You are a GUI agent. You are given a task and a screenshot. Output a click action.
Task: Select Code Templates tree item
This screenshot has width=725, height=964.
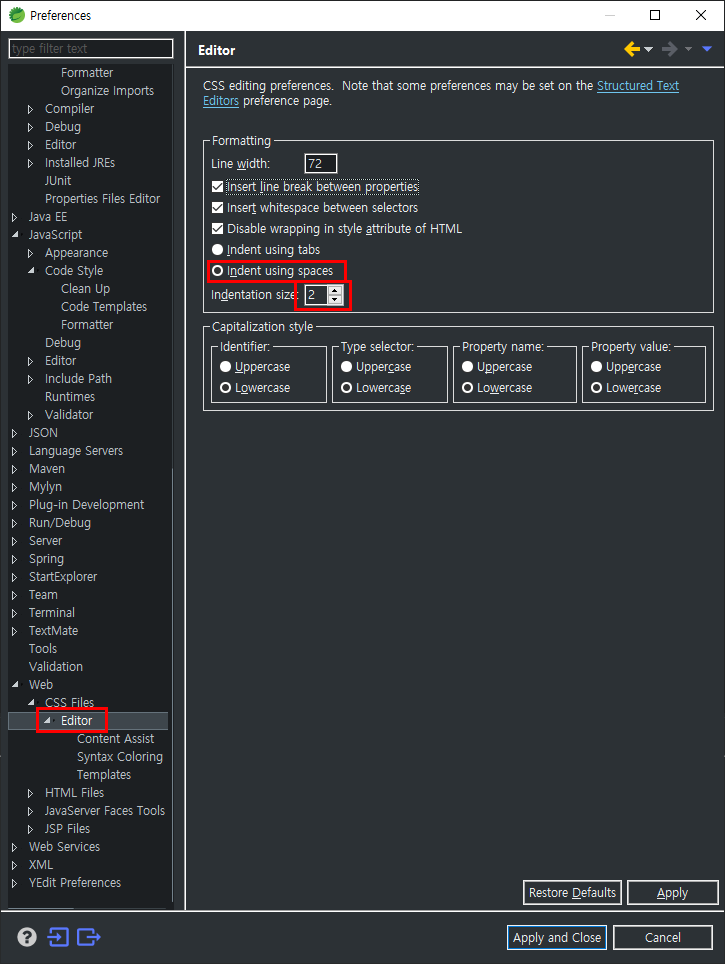(104, 306)
